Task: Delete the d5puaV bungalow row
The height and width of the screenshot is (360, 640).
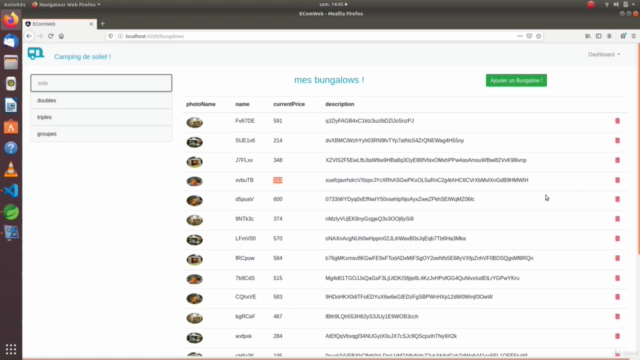Action: click(x=617, y=199)
